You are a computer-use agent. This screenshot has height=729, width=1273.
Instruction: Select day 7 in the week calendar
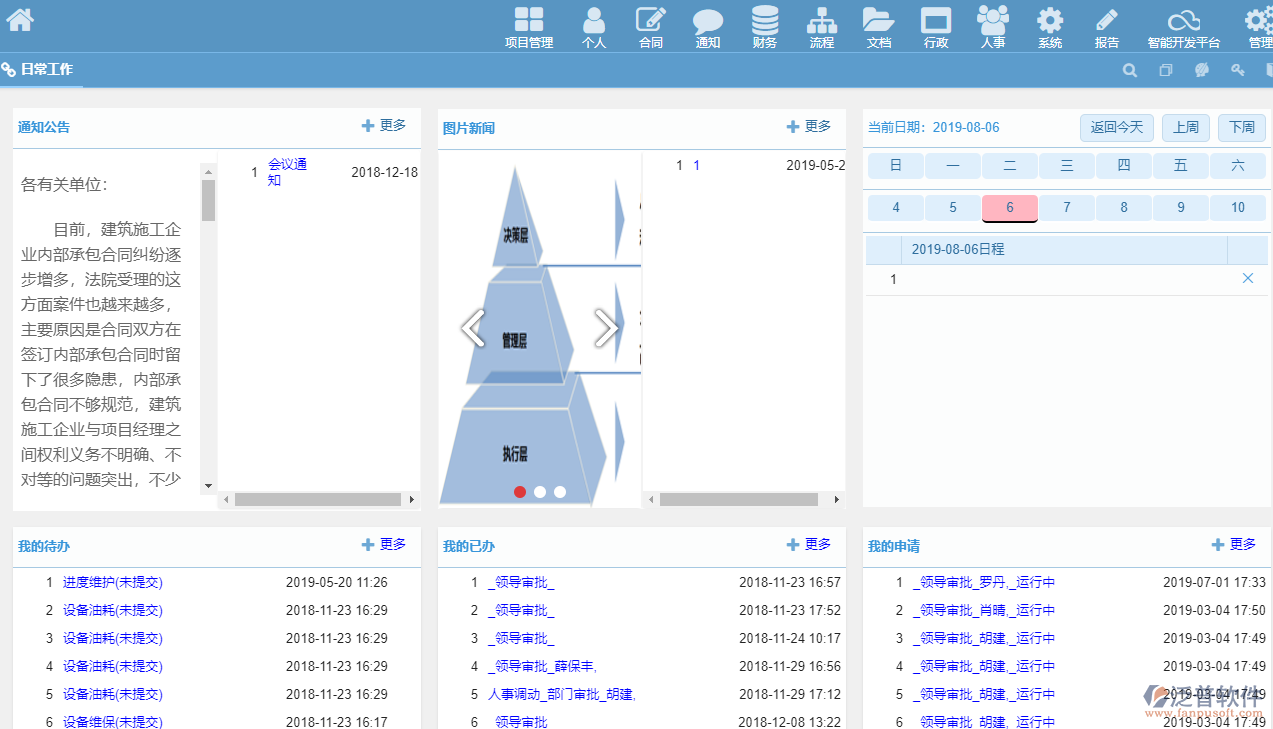1067,207
